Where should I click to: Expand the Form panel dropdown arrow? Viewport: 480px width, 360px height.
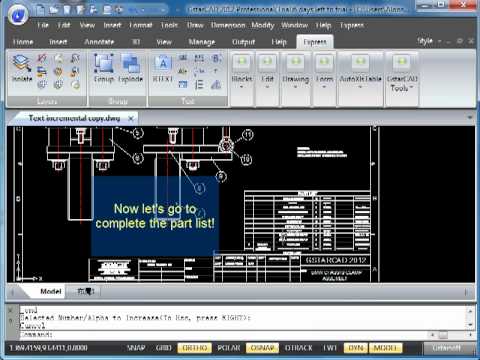click(324, 87)
